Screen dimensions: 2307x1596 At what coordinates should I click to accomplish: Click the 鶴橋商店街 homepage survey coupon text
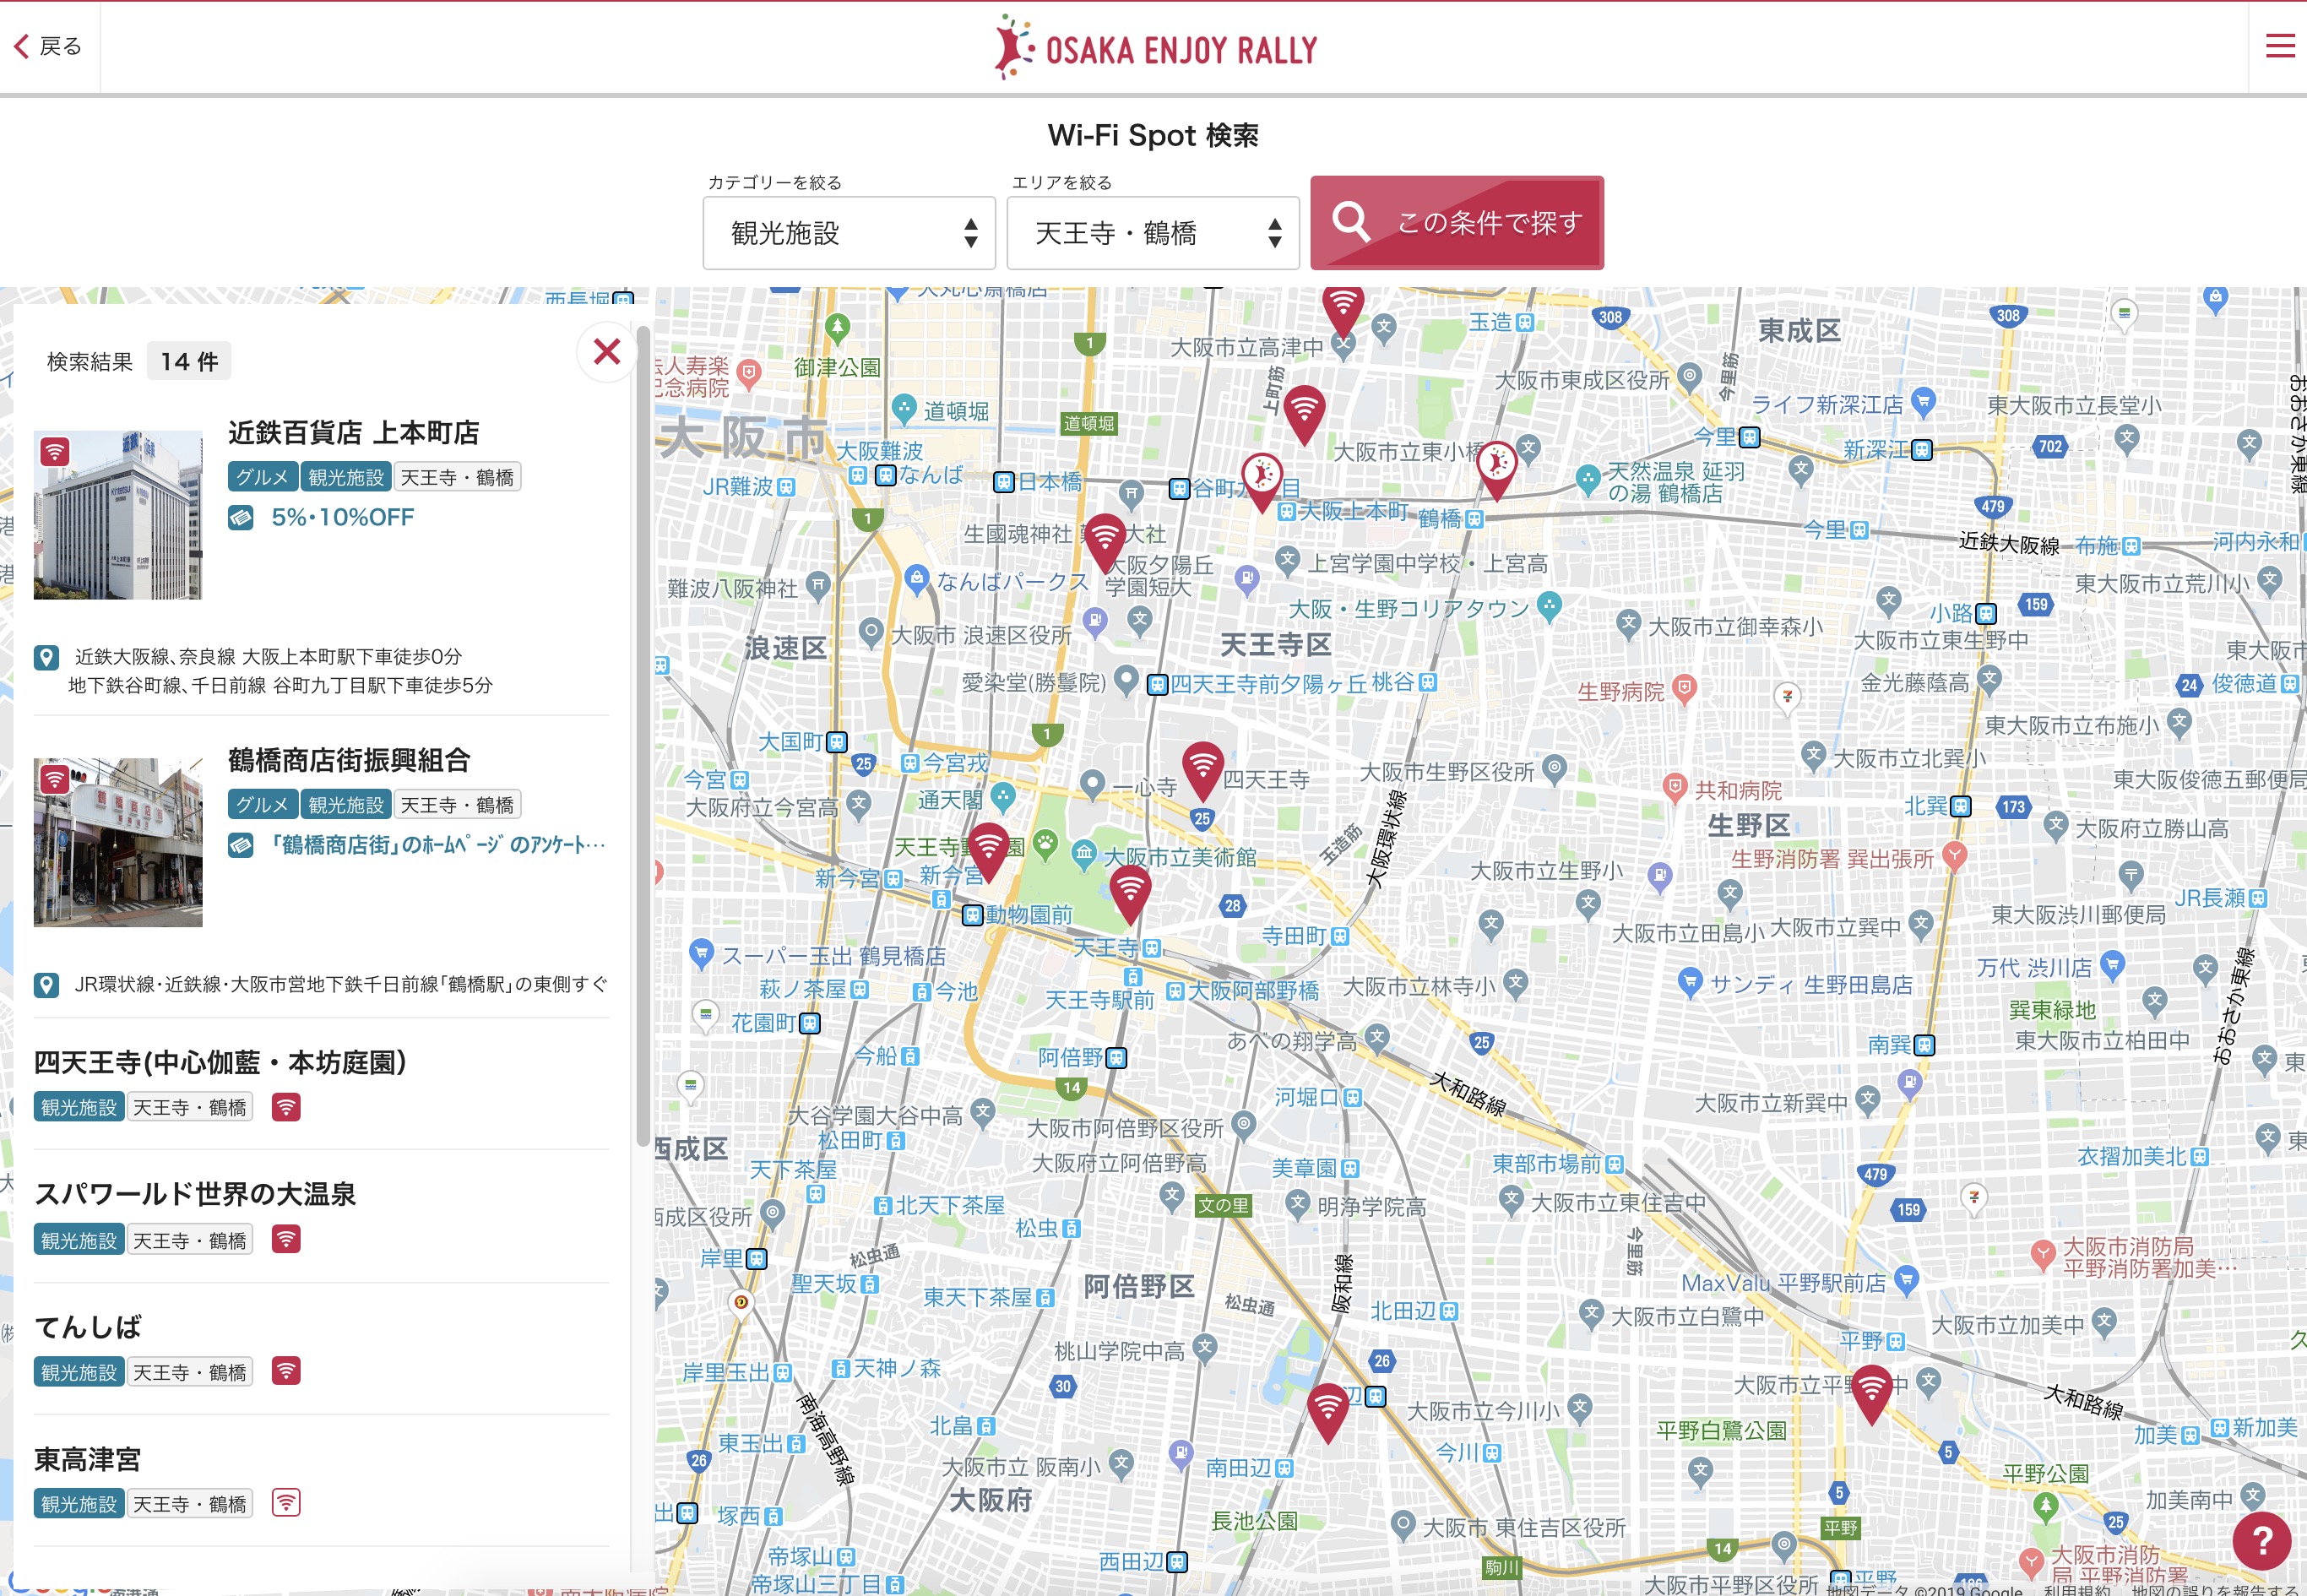coord(438,845)
